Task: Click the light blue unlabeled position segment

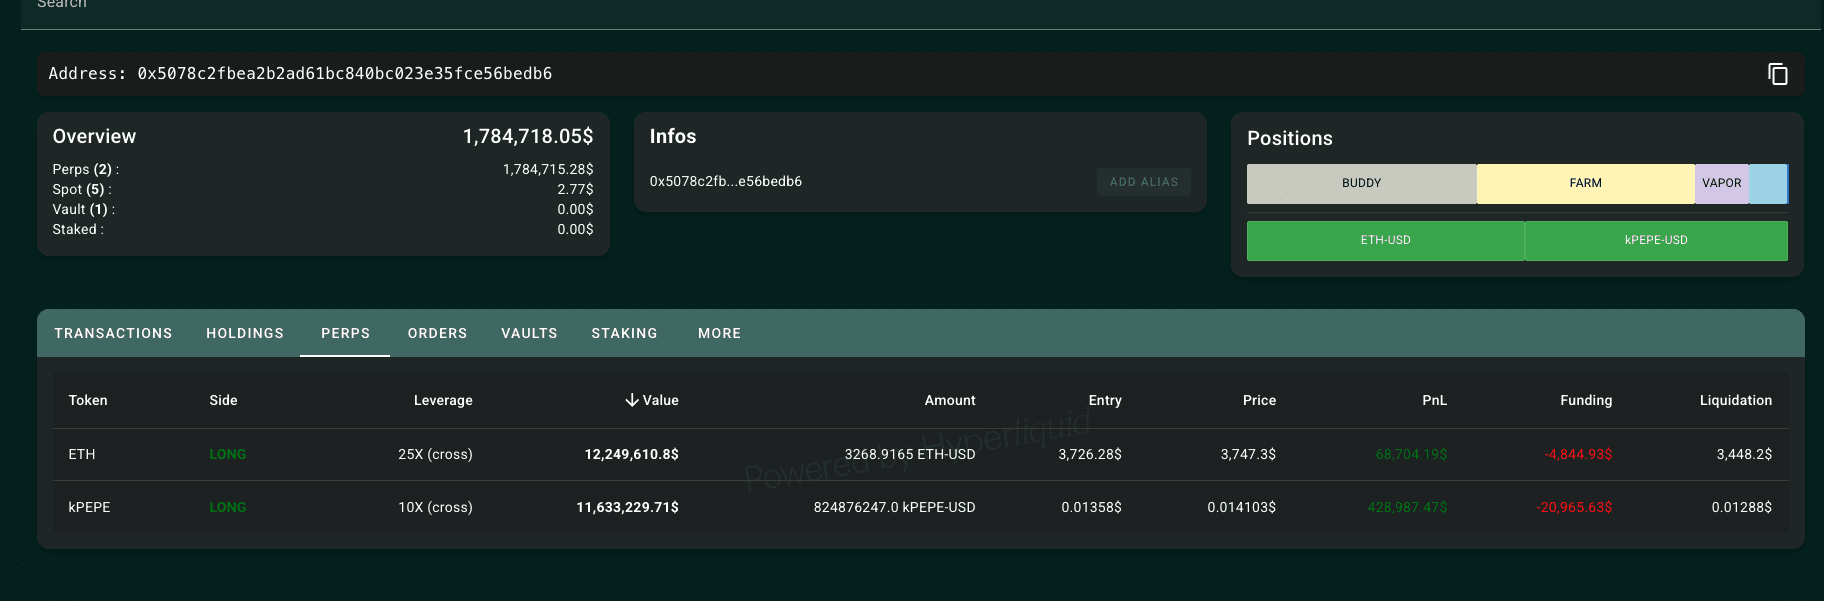Action: click(x=1767, y=184)
